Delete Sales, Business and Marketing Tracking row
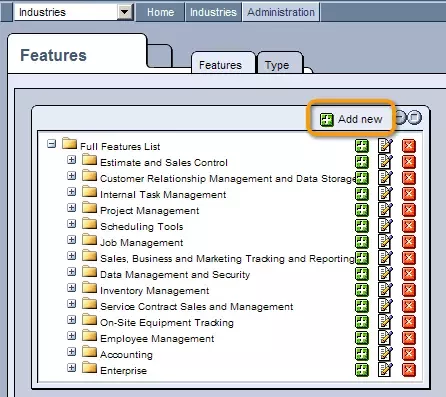This screenshot has height=397, width=446. pyautogui.click(x=409, y=258)
